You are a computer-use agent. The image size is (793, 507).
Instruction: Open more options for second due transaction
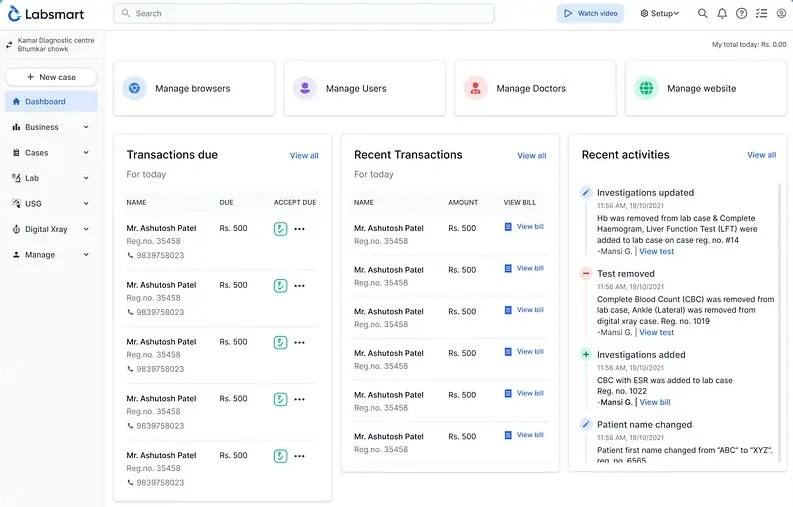[x=299, y=286]
